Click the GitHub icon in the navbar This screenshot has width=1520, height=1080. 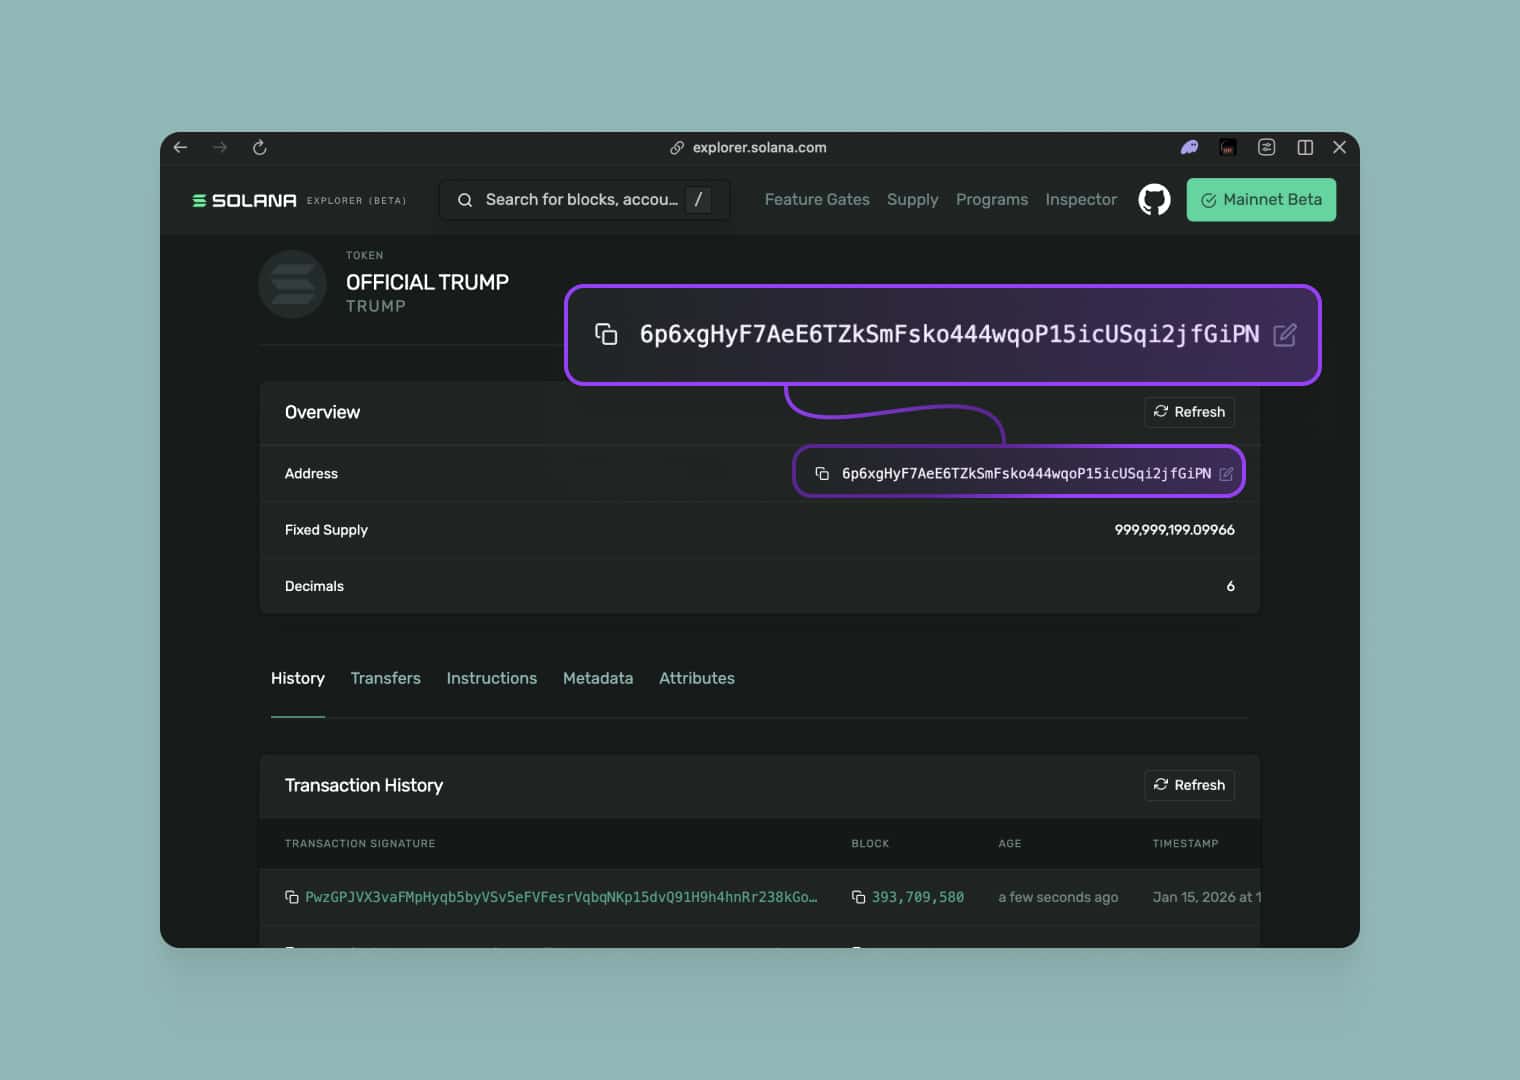click(x=1154, y=199)
